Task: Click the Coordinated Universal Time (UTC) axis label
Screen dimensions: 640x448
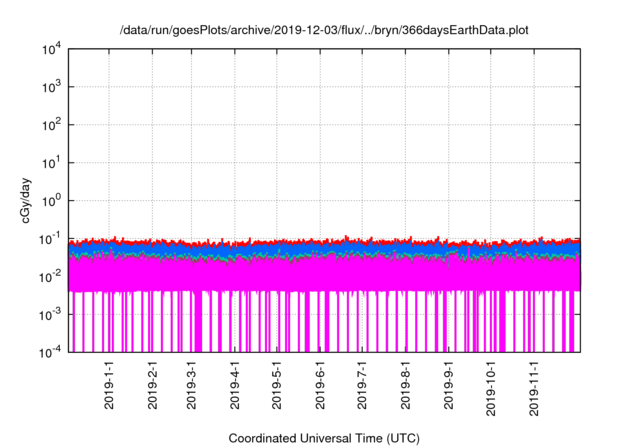Action: pyautogui.click(x=325, y=438)
